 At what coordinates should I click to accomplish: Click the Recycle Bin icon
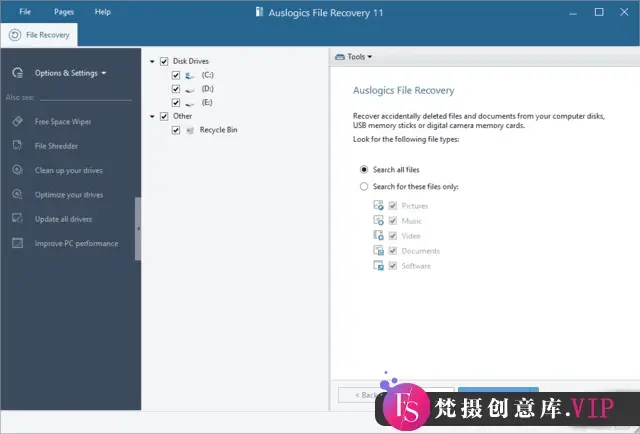190,131
